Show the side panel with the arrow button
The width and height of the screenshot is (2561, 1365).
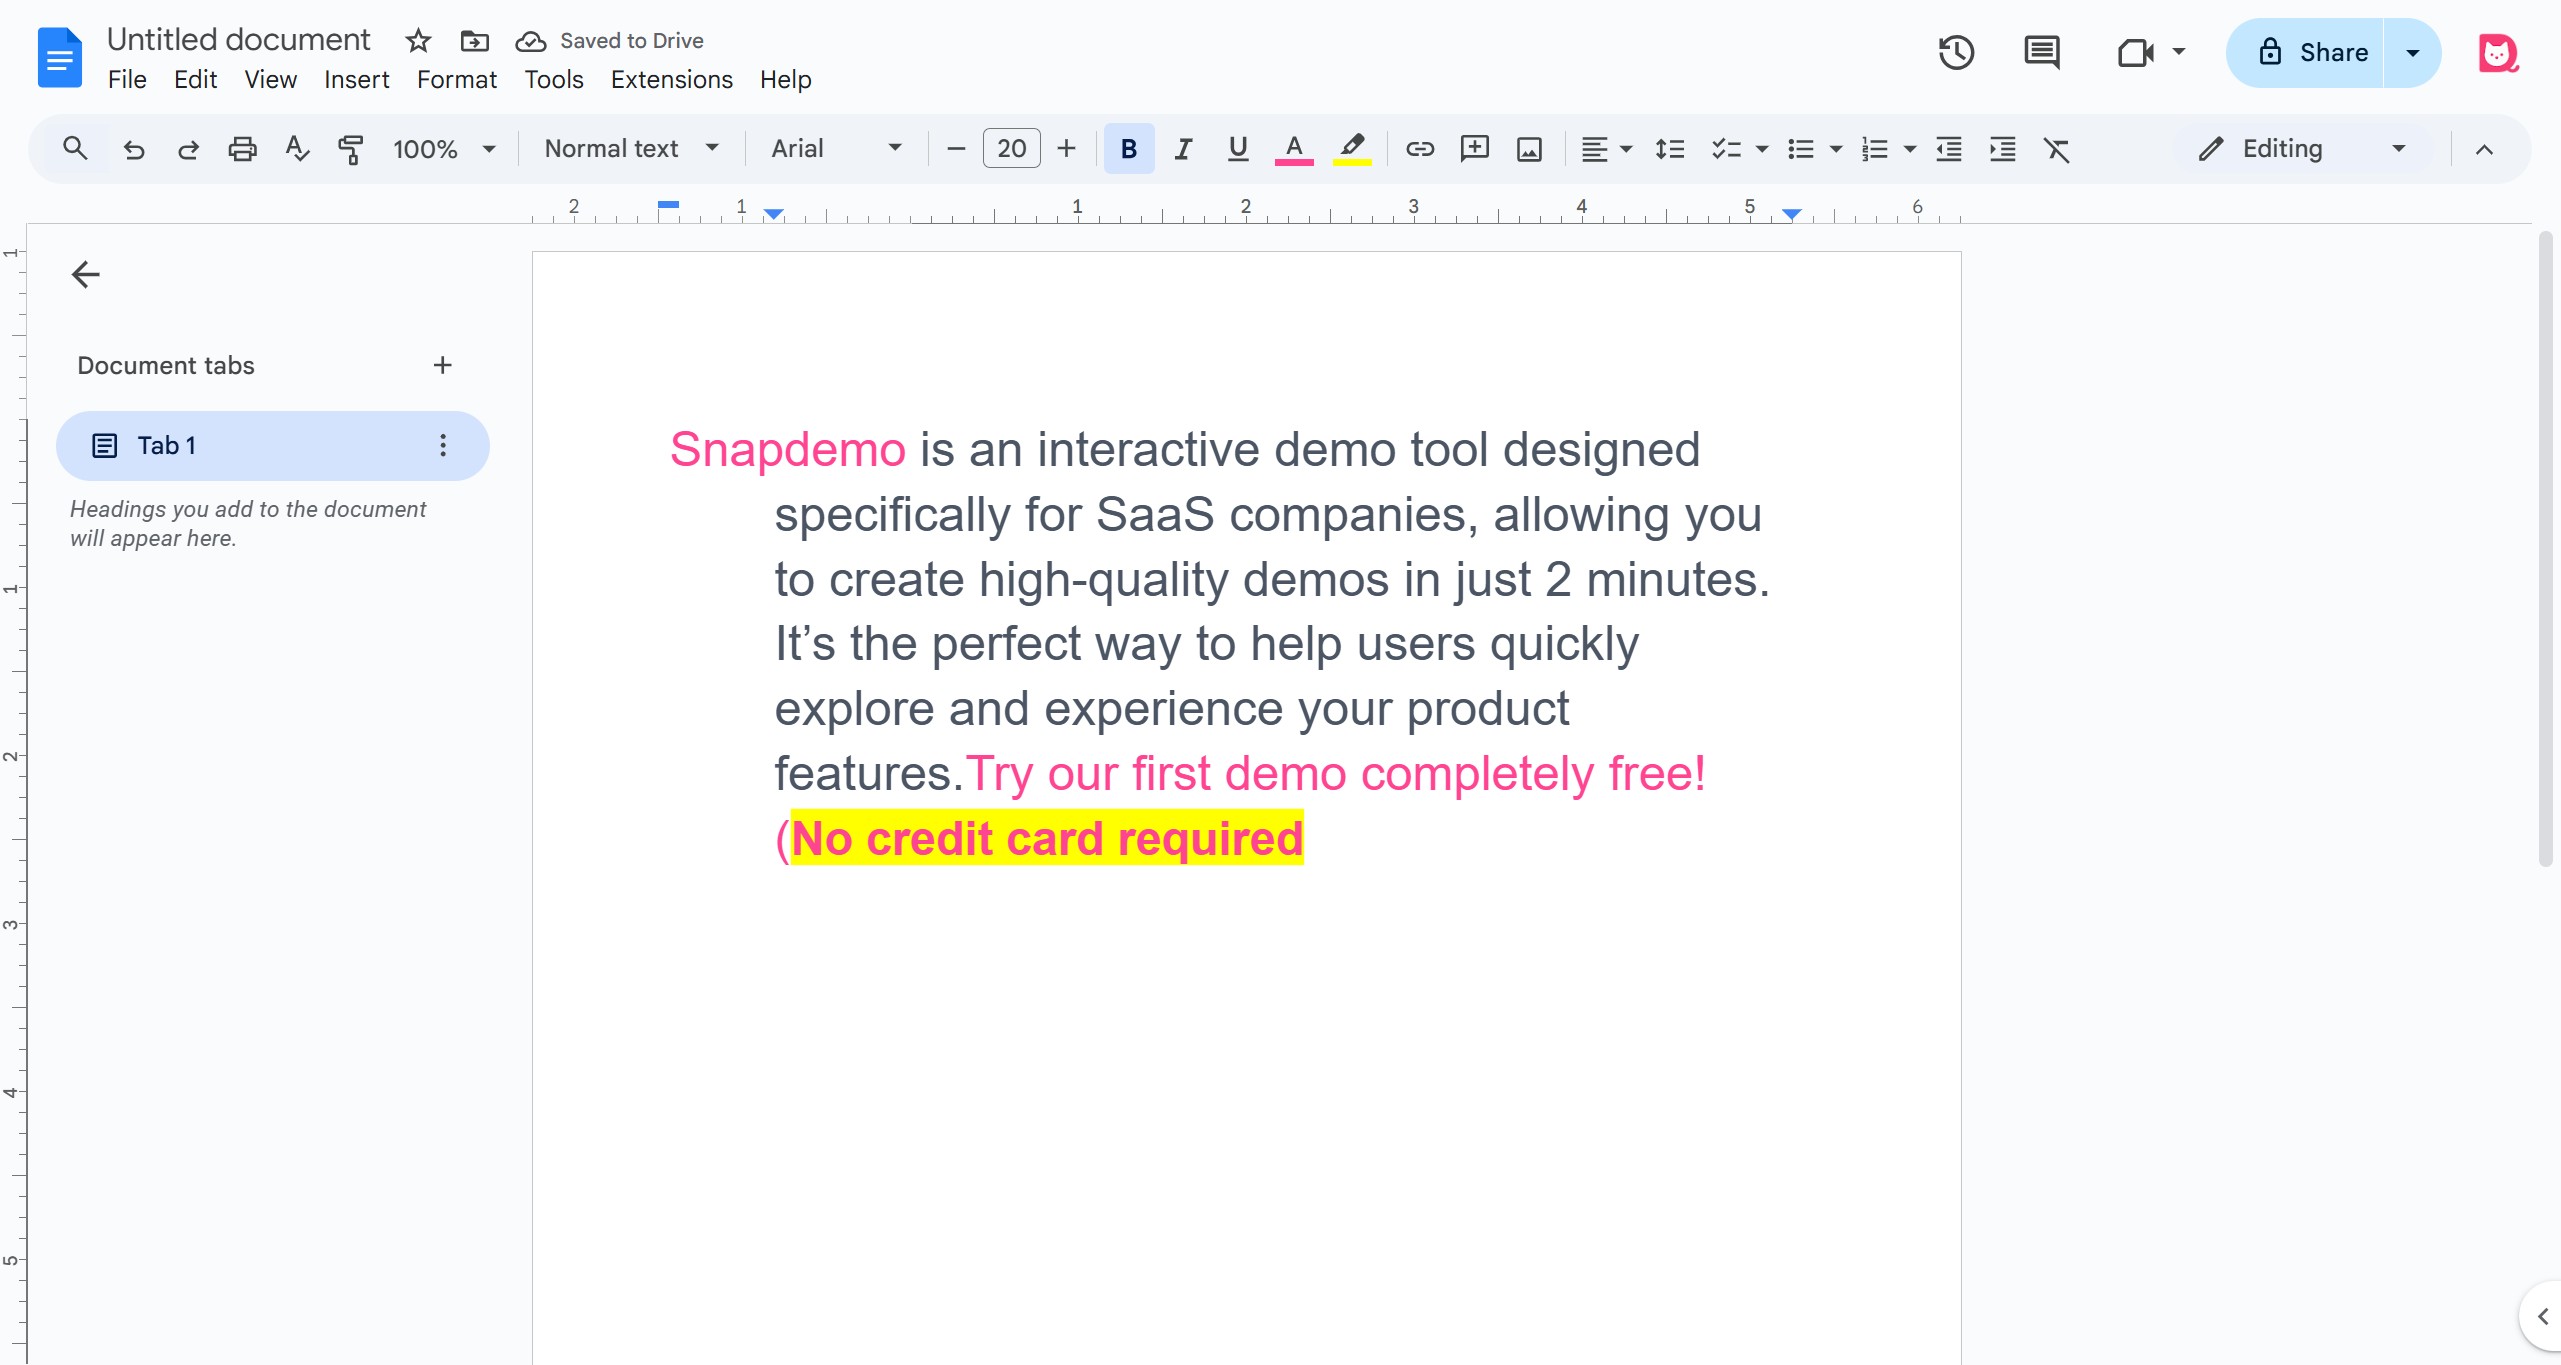point(2542,1317)
